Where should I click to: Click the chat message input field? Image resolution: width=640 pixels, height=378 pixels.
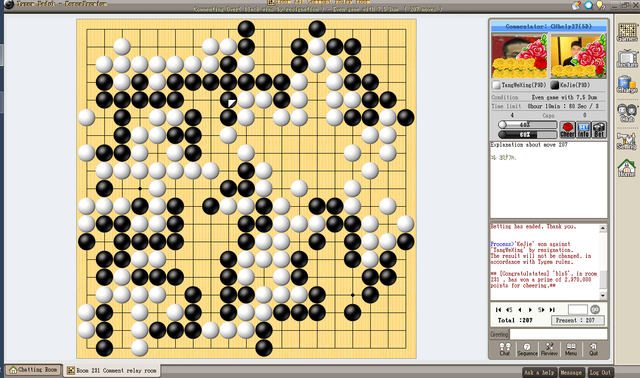pos(558,334)
